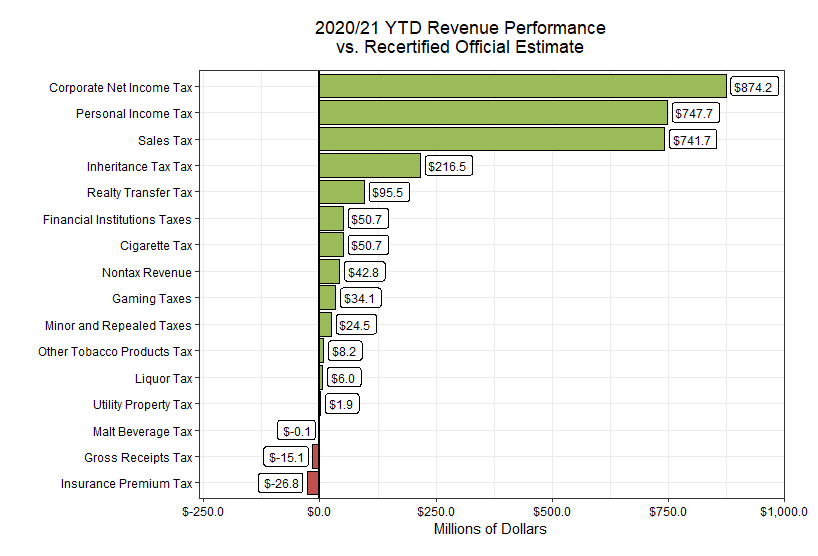
Task: Select the Nontax Revenue bar
Action: pos(329,272)
